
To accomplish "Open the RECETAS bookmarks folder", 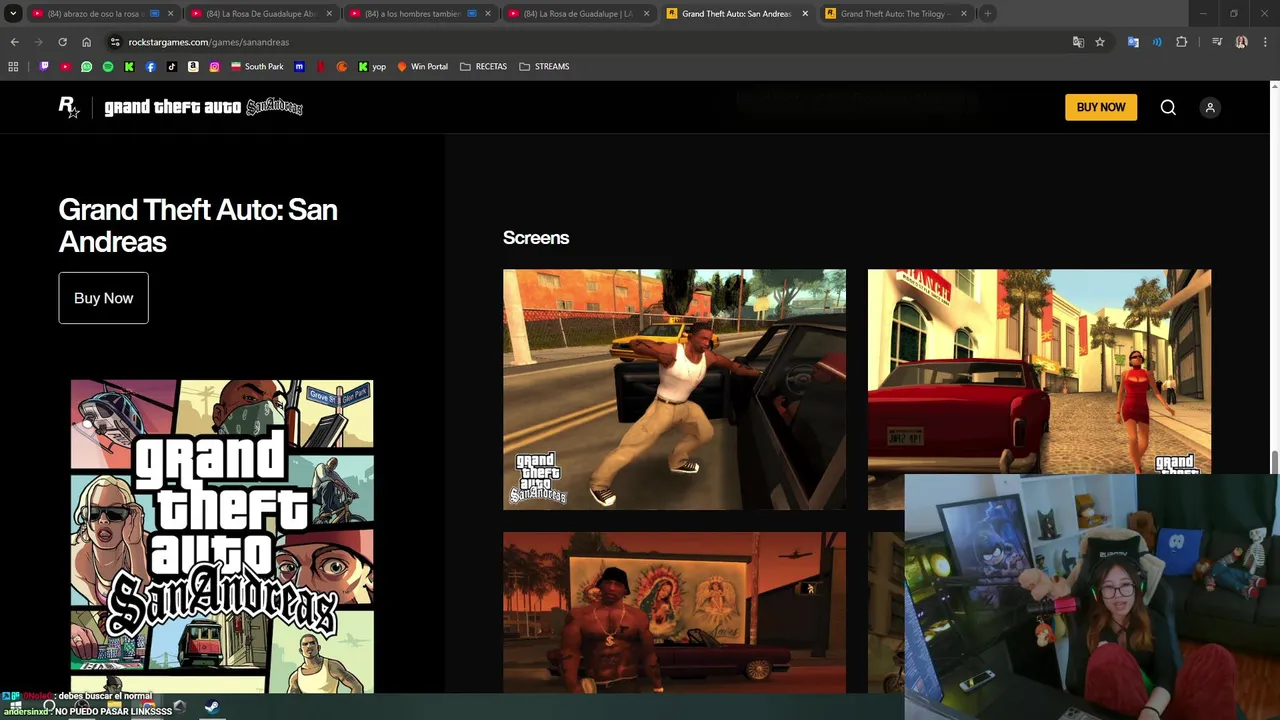I will 483,67.
